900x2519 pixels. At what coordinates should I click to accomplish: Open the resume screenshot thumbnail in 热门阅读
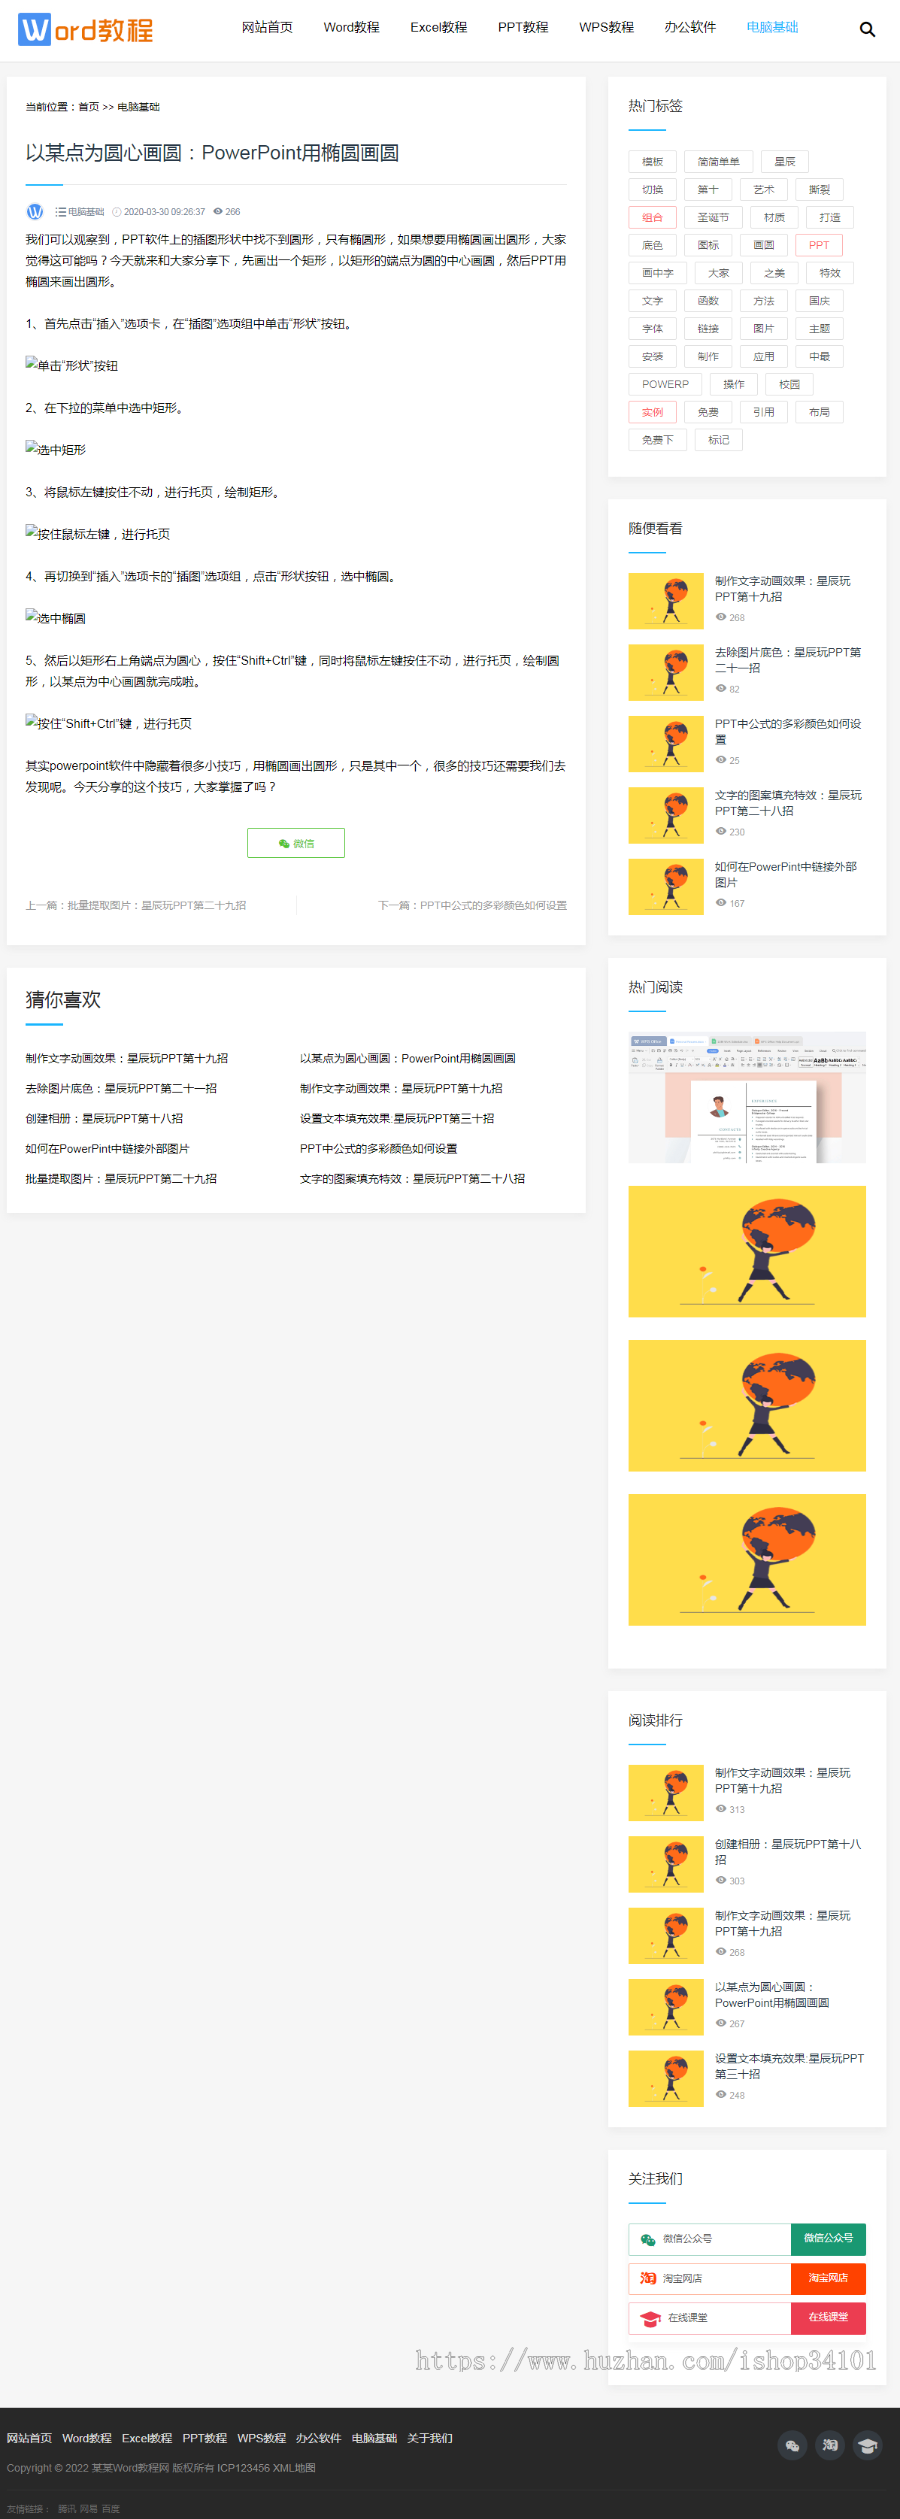click(747, 1097)
